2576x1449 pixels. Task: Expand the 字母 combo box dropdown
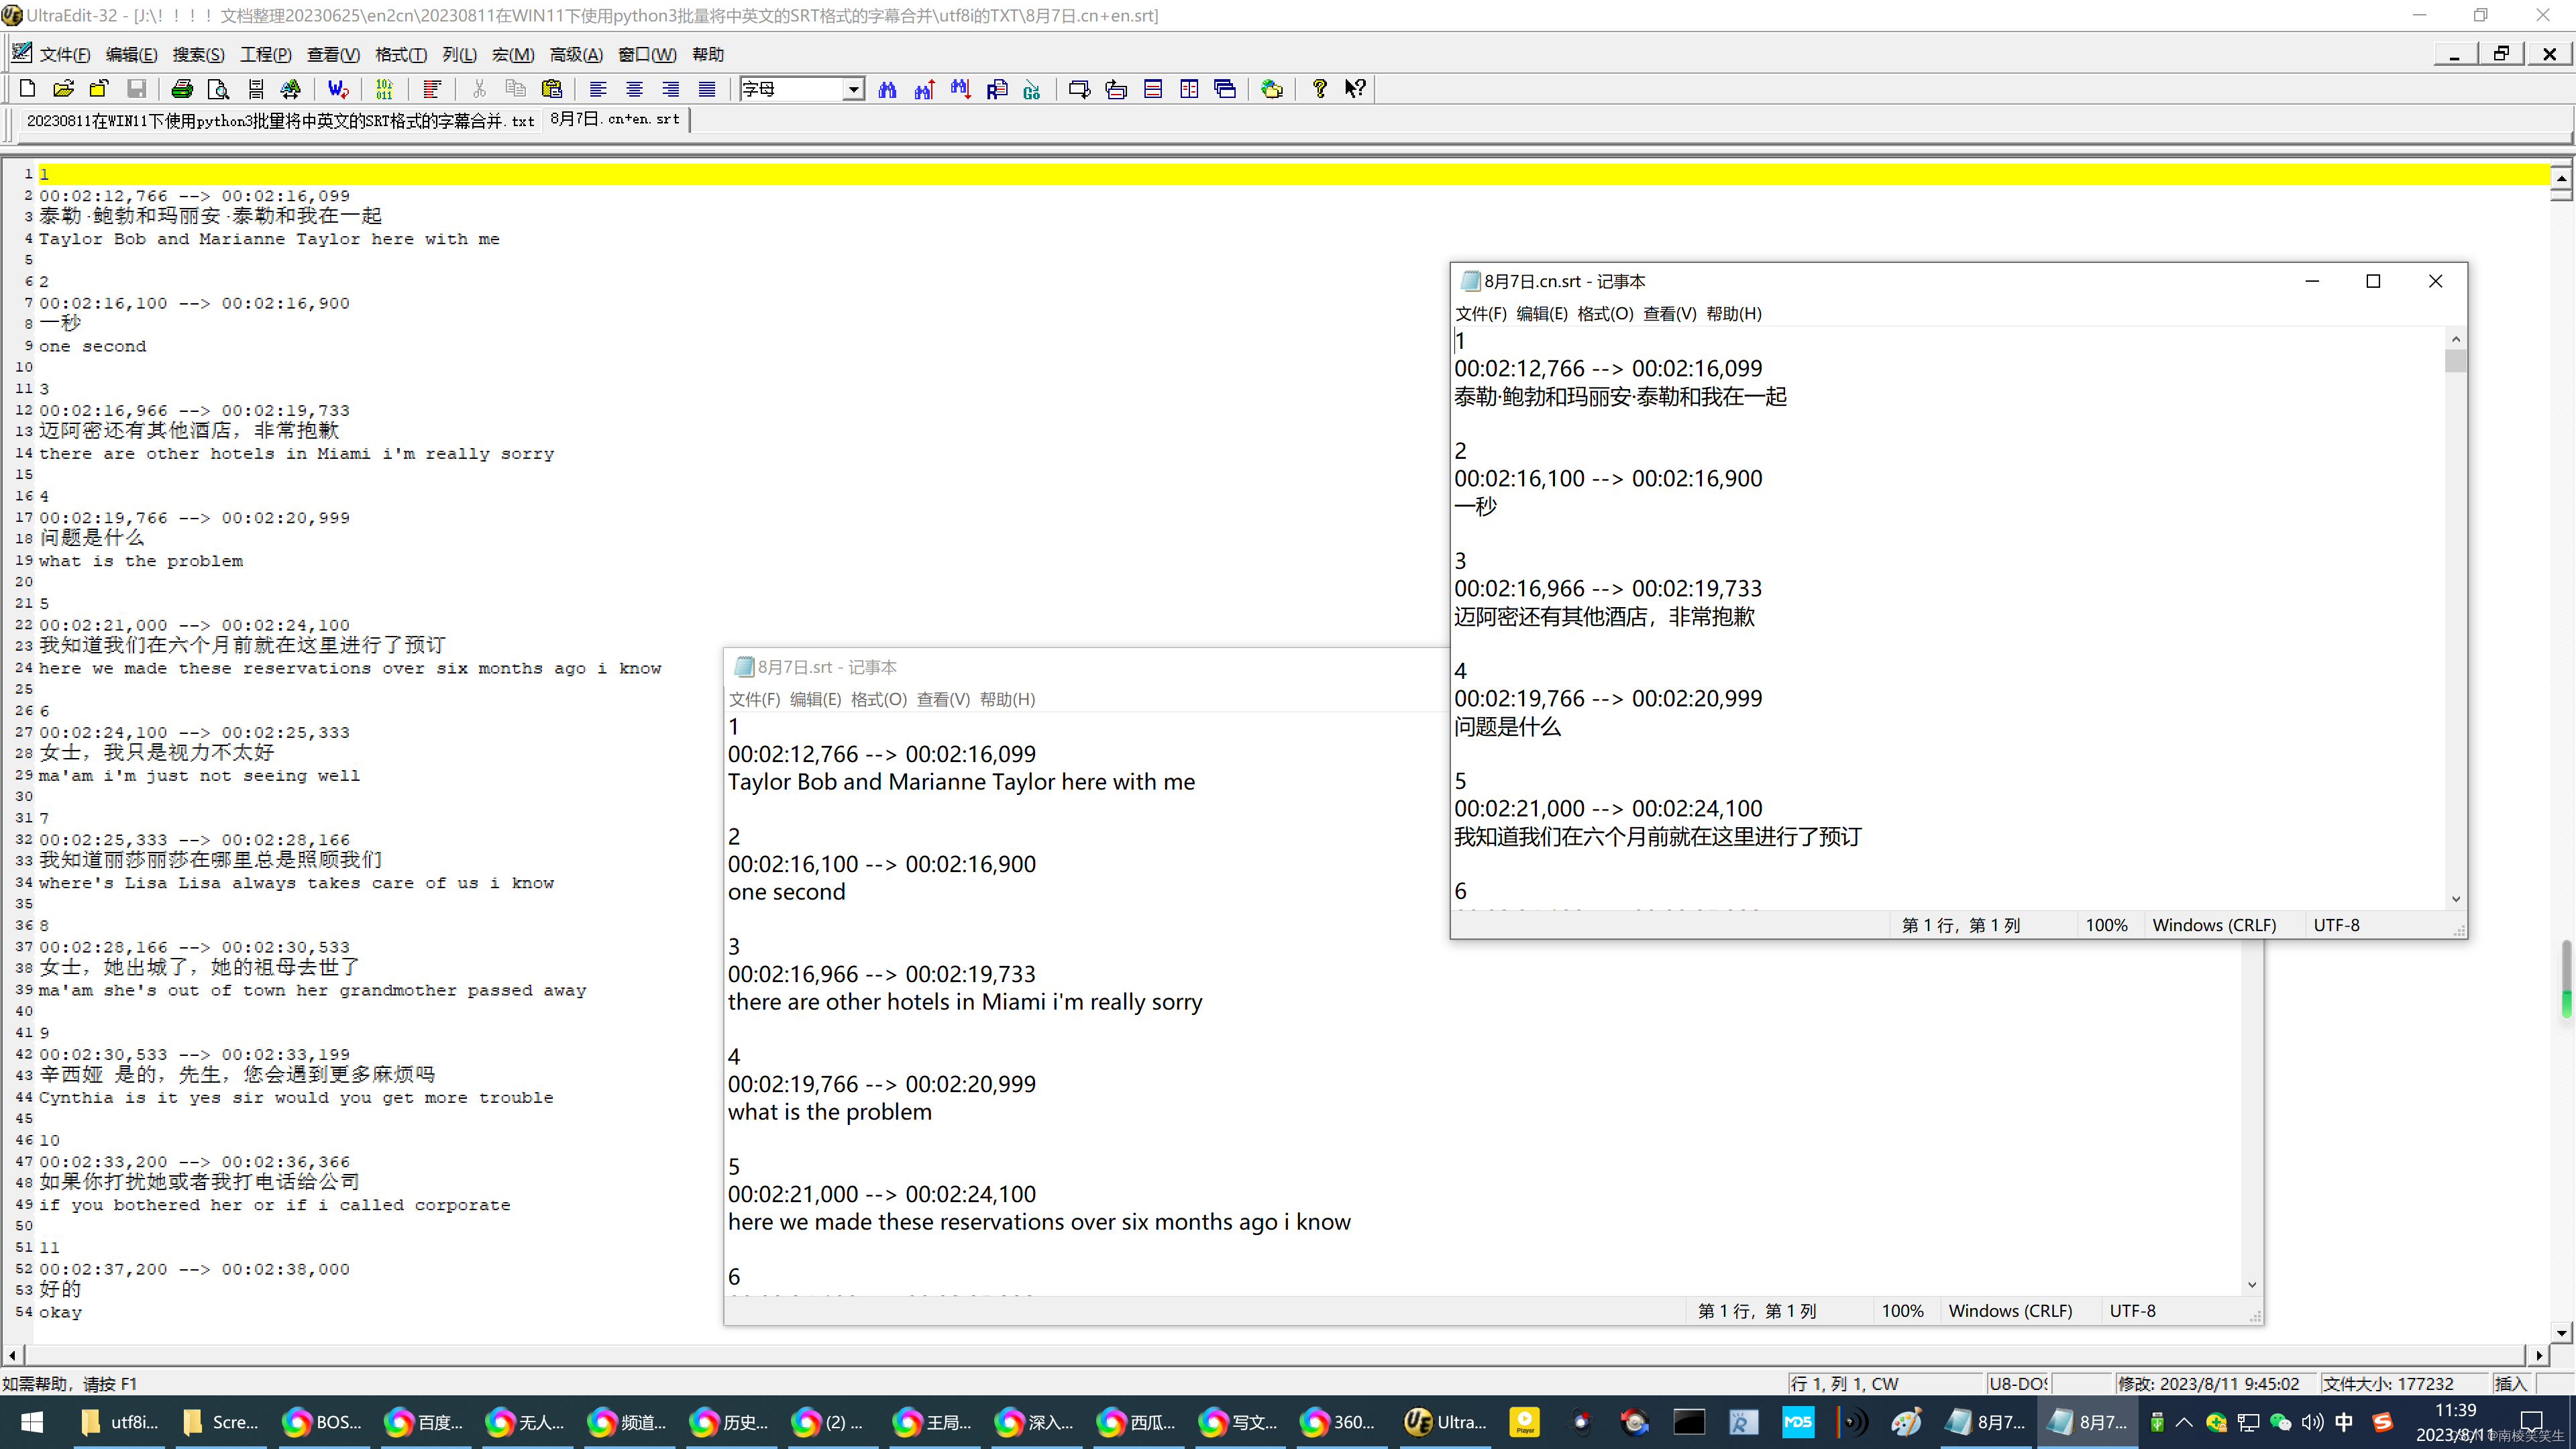(x=853, y=89)
